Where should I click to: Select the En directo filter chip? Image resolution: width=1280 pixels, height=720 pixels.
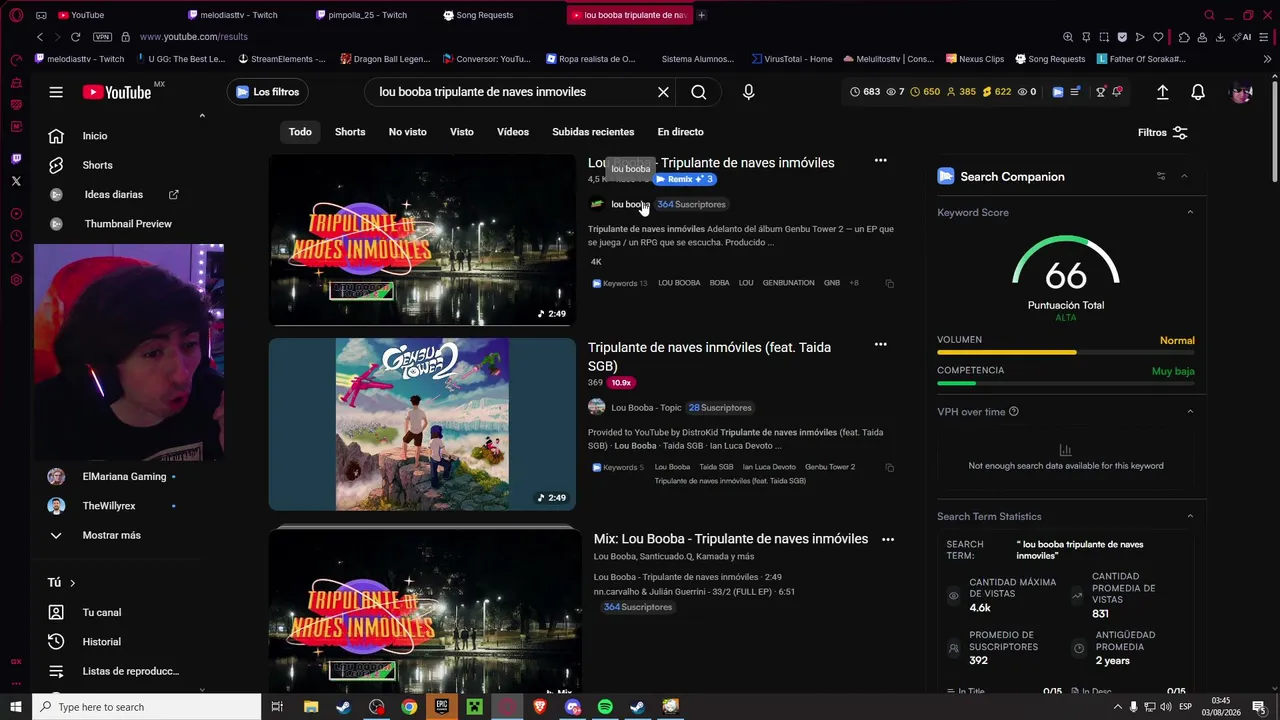[681, 132]
